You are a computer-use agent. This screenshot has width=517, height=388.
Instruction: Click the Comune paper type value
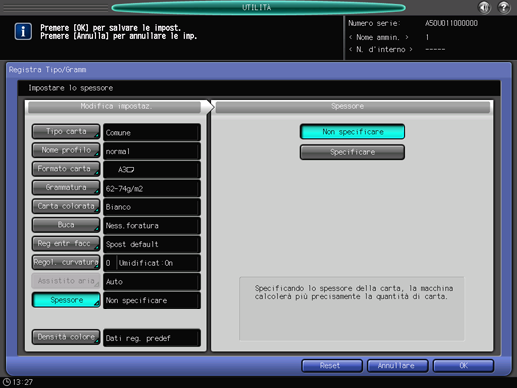pos(152,132)
